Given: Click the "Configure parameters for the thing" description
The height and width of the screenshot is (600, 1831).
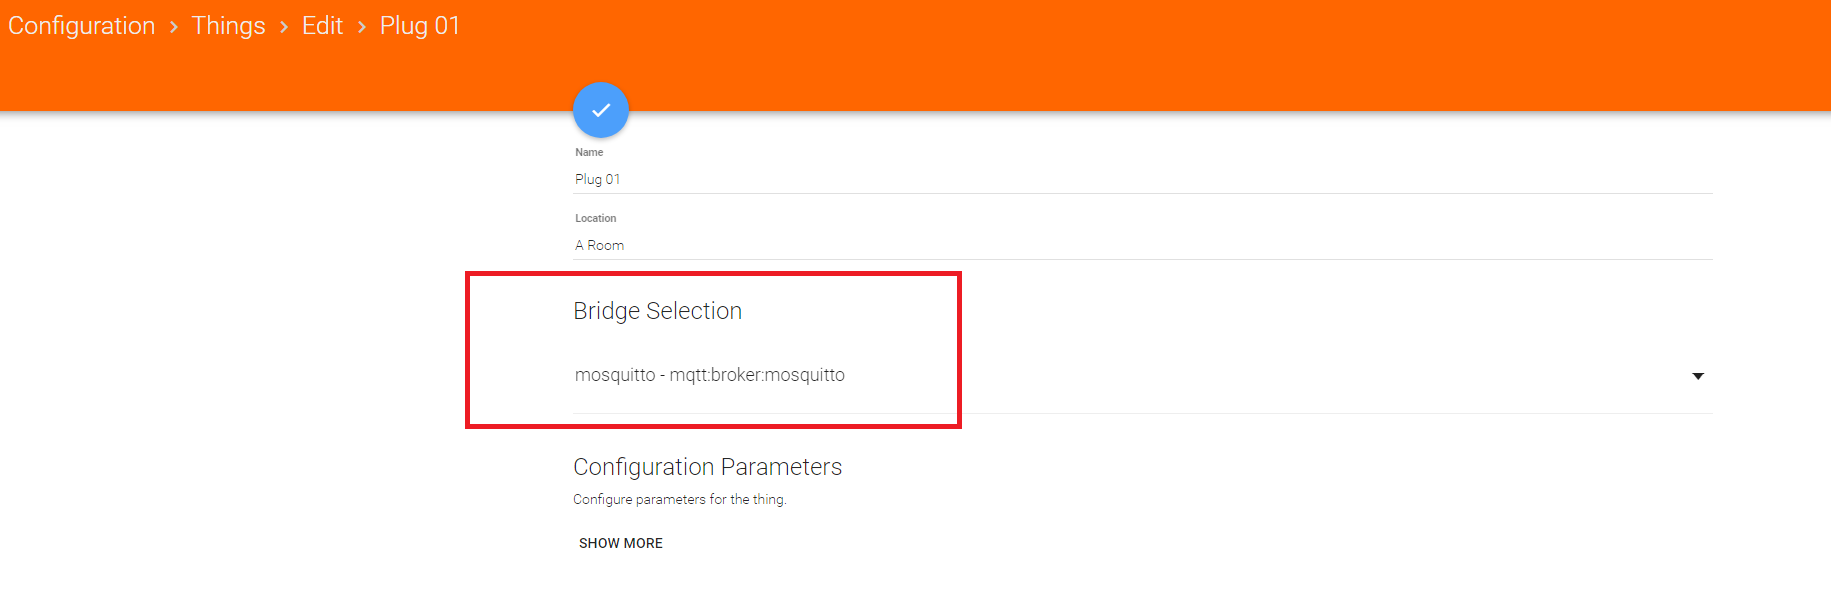Looking at the screenshot, I should (680, 499).
